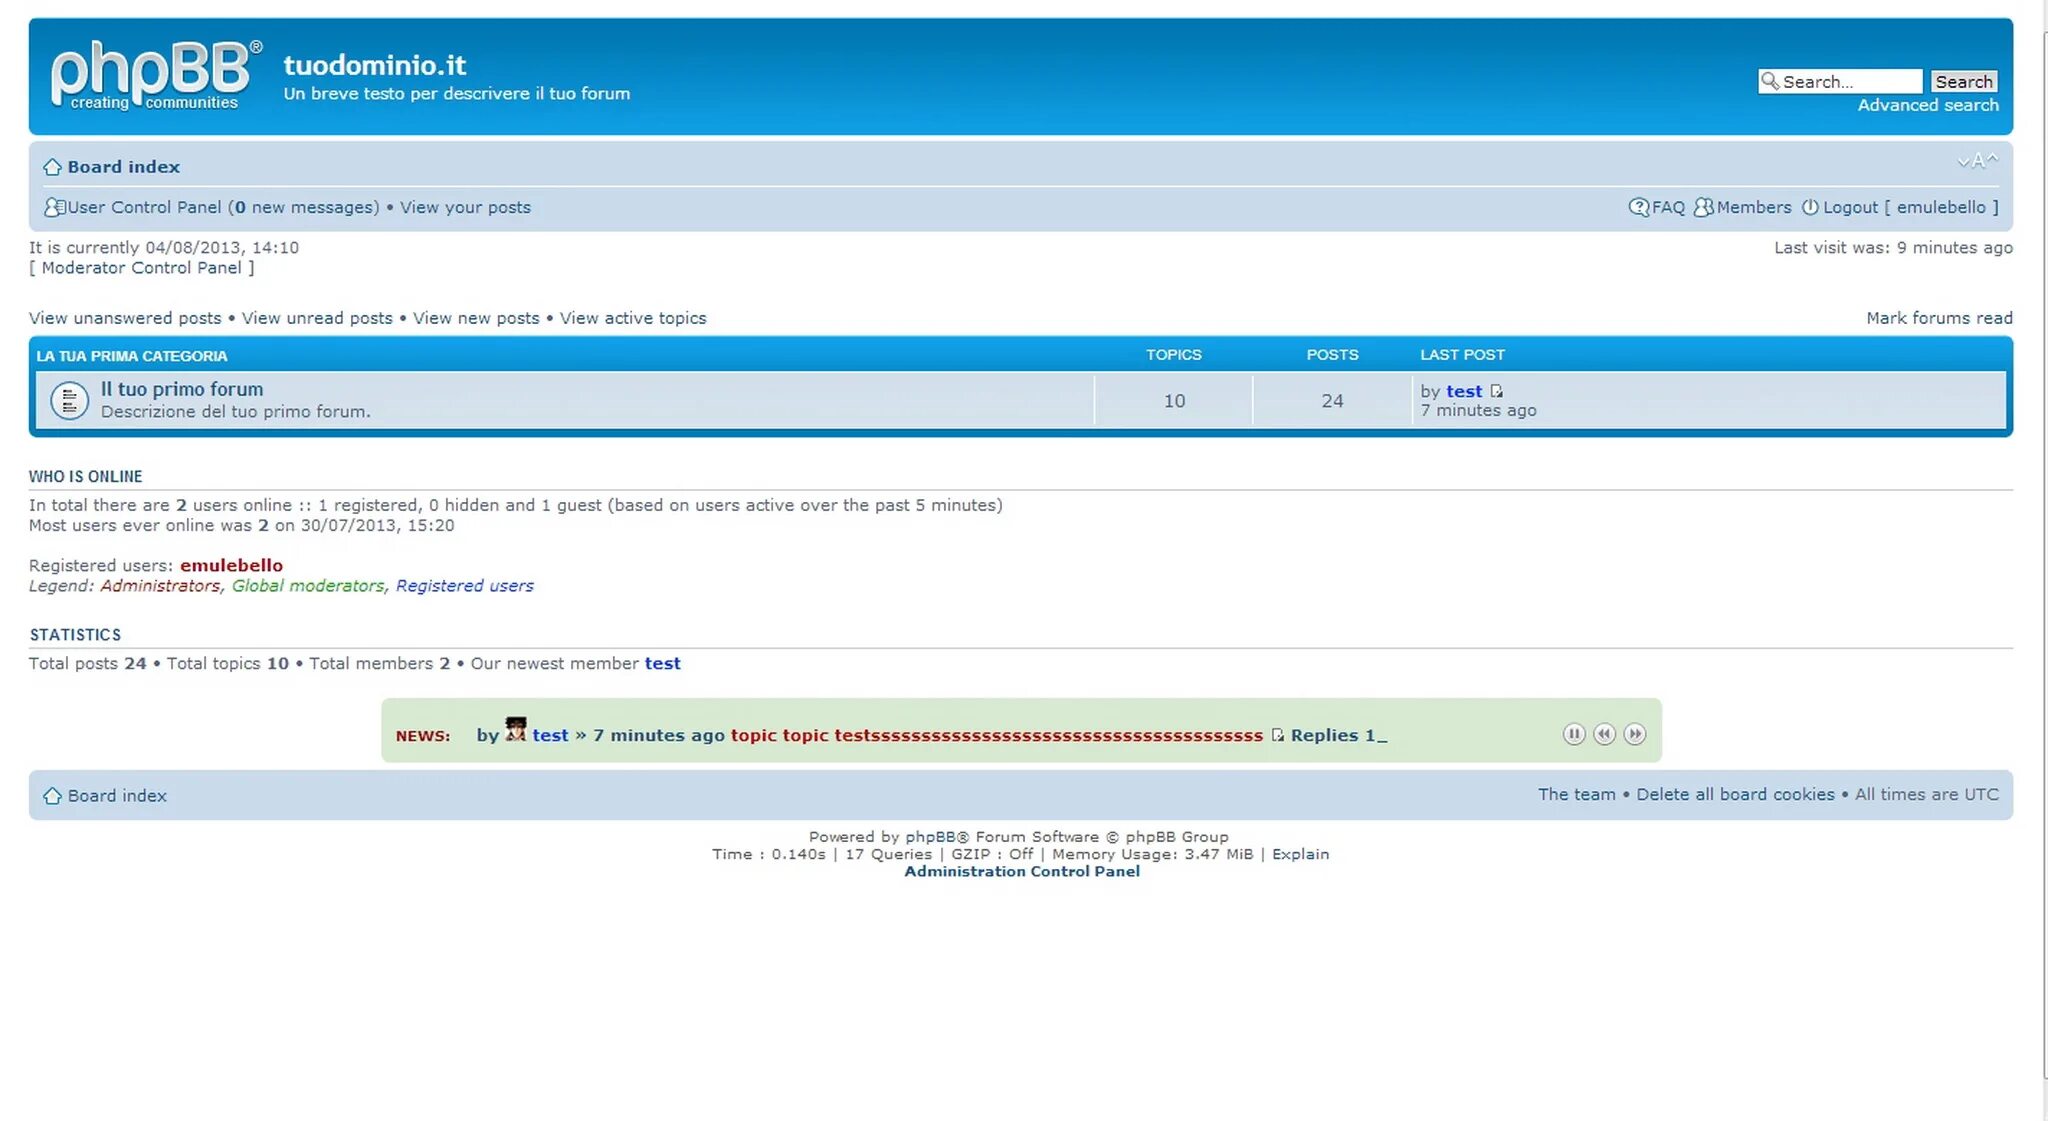2048x1121 pixels.
Task: Click View new posts link
Action: (475, 318)
